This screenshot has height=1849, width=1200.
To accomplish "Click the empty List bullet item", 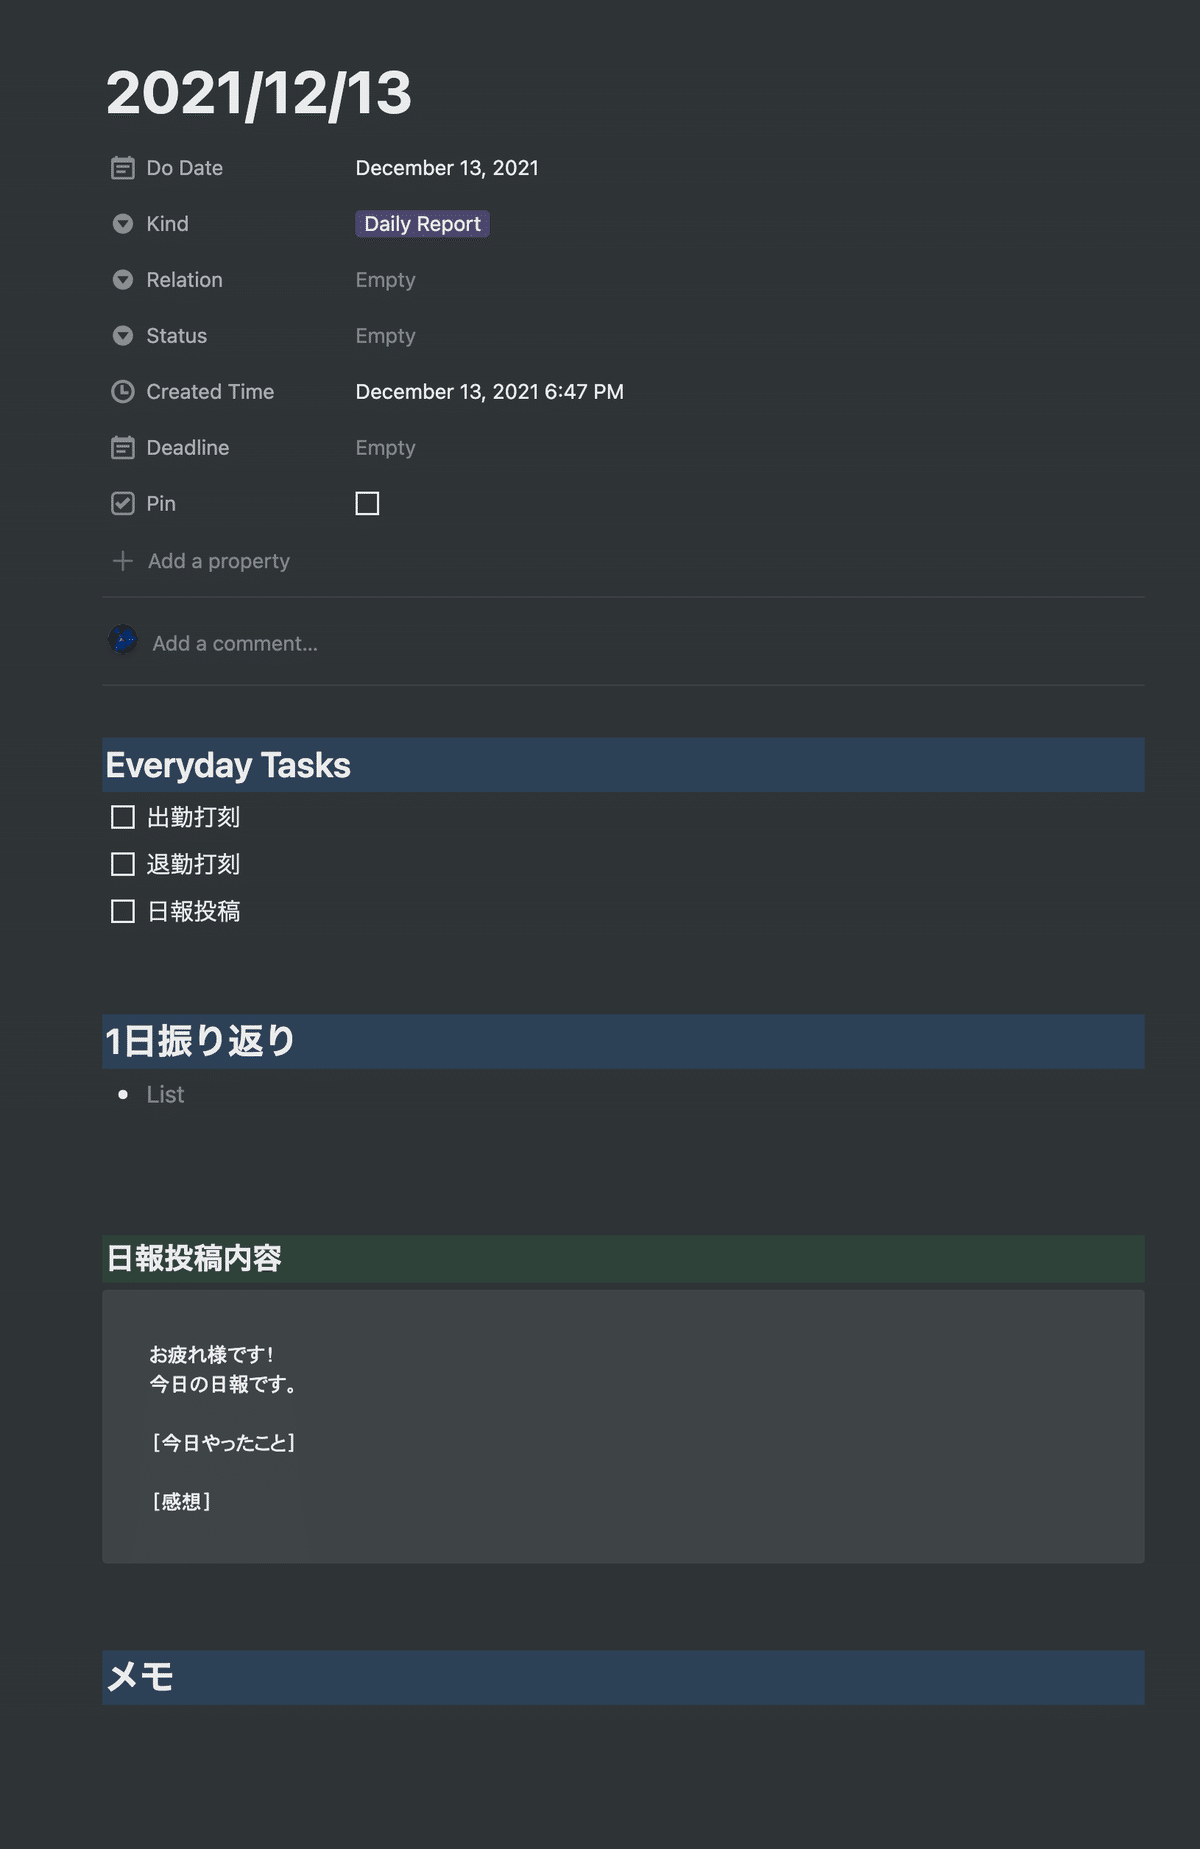I will pos(165,1095).
